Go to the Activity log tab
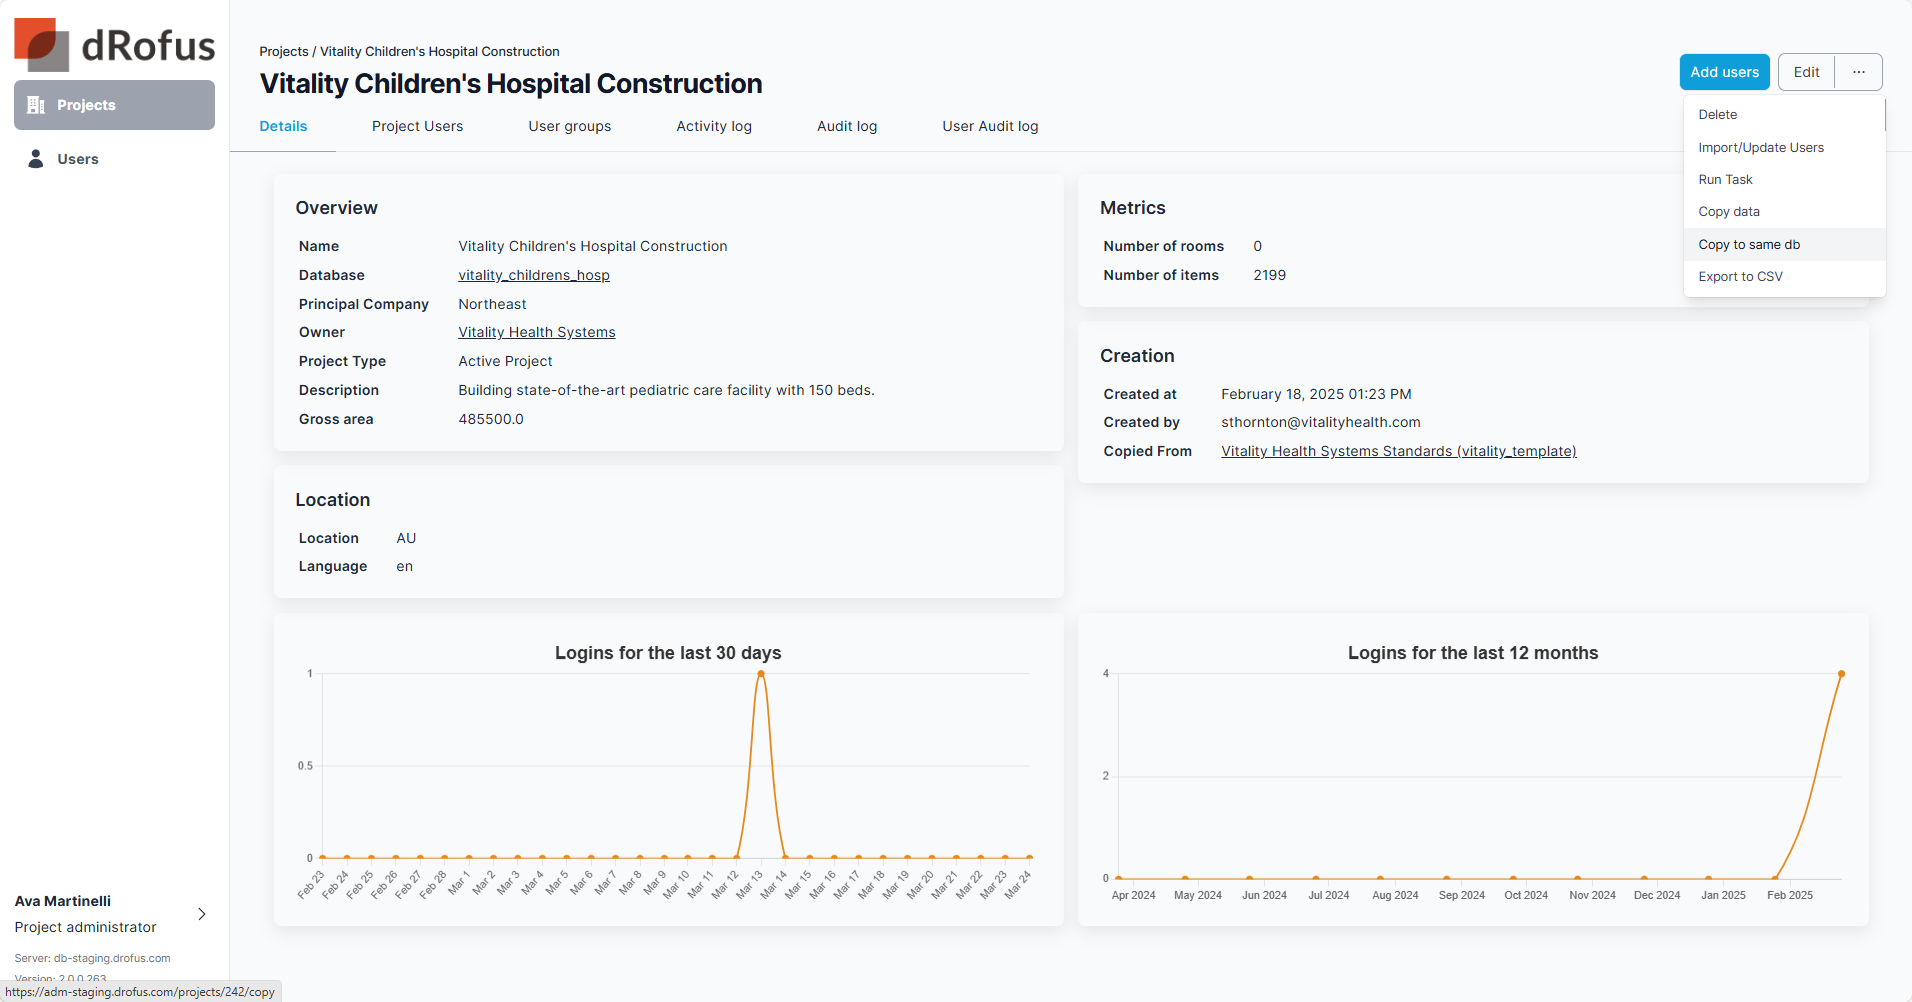The width and height of the screenshot is (1912, 1002). (713, 126)
